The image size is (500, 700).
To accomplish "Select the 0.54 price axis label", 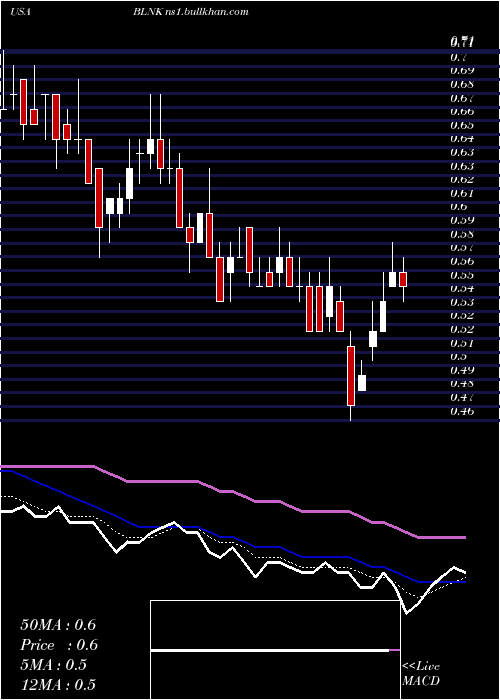I will tap(462, 289).
